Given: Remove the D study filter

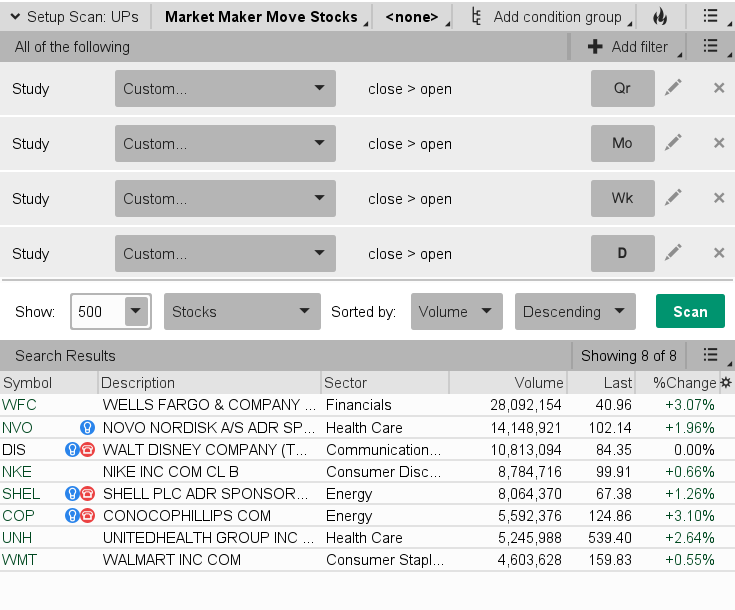Looking at the screenshot, I should 719,253.
